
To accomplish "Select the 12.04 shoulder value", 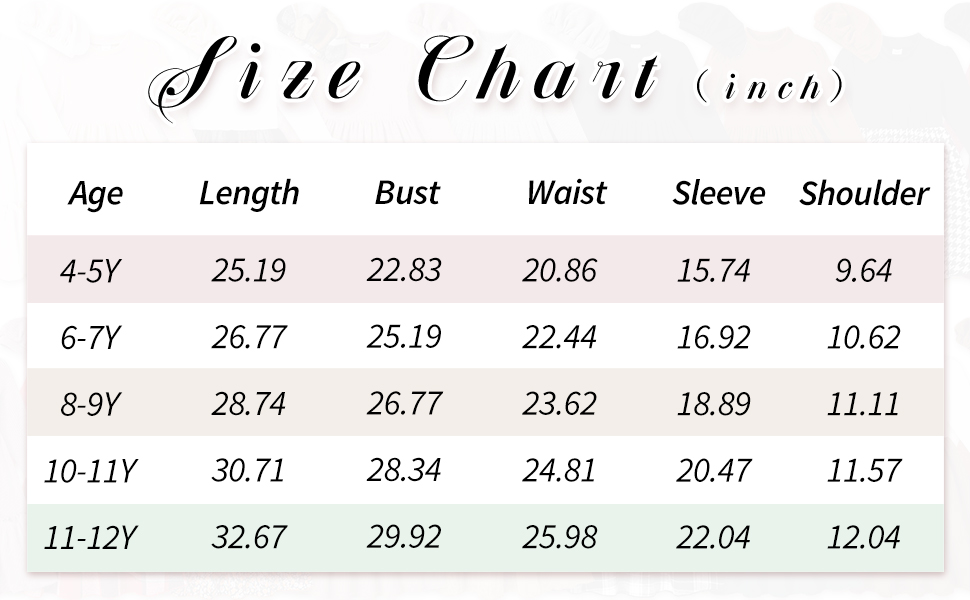I will coord(864,538).
